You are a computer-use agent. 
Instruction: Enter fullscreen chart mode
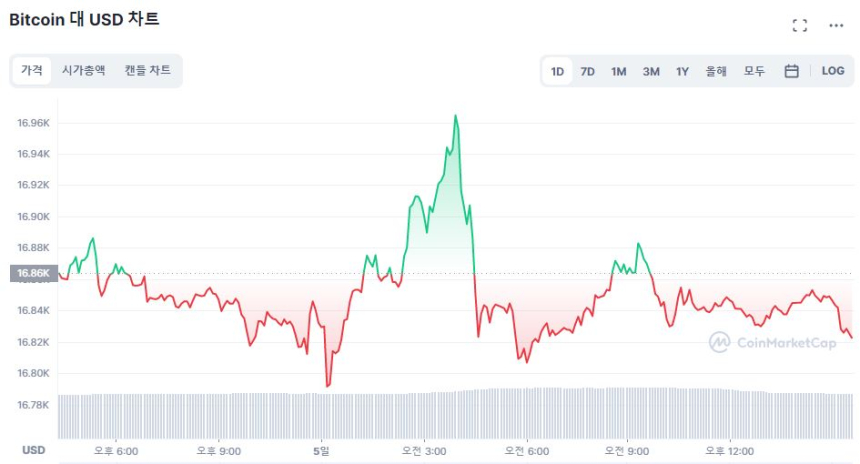(799, 25)
